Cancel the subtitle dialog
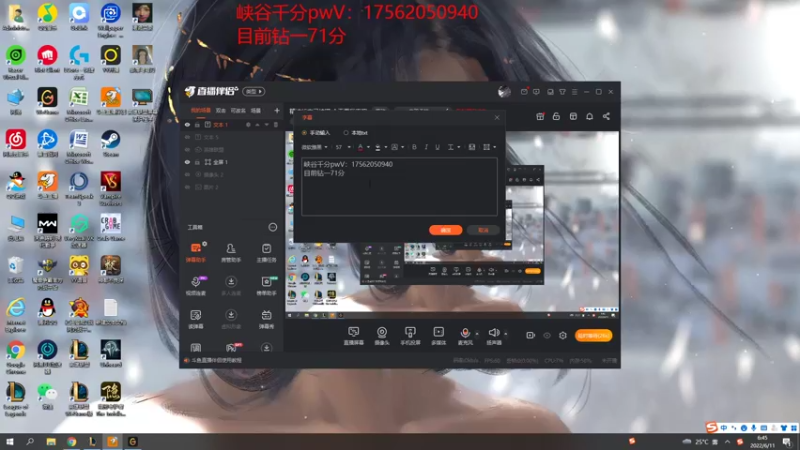This screenshot has height=450, width=800. [x=483, y=230]
